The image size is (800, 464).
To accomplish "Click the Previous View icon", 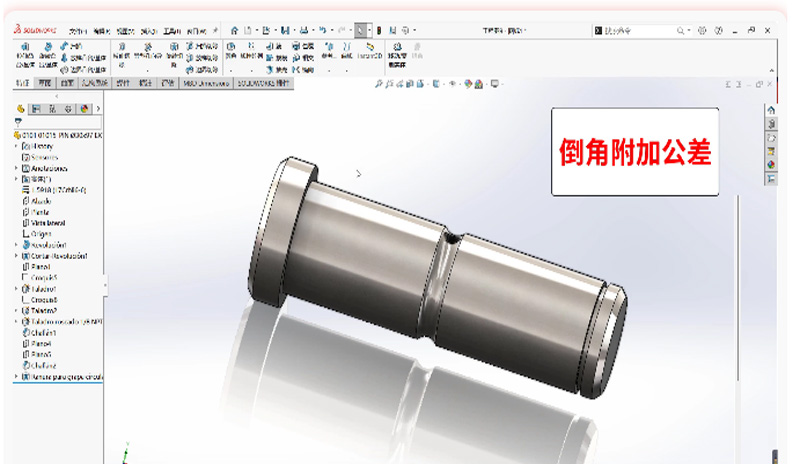I will point(399,84).
